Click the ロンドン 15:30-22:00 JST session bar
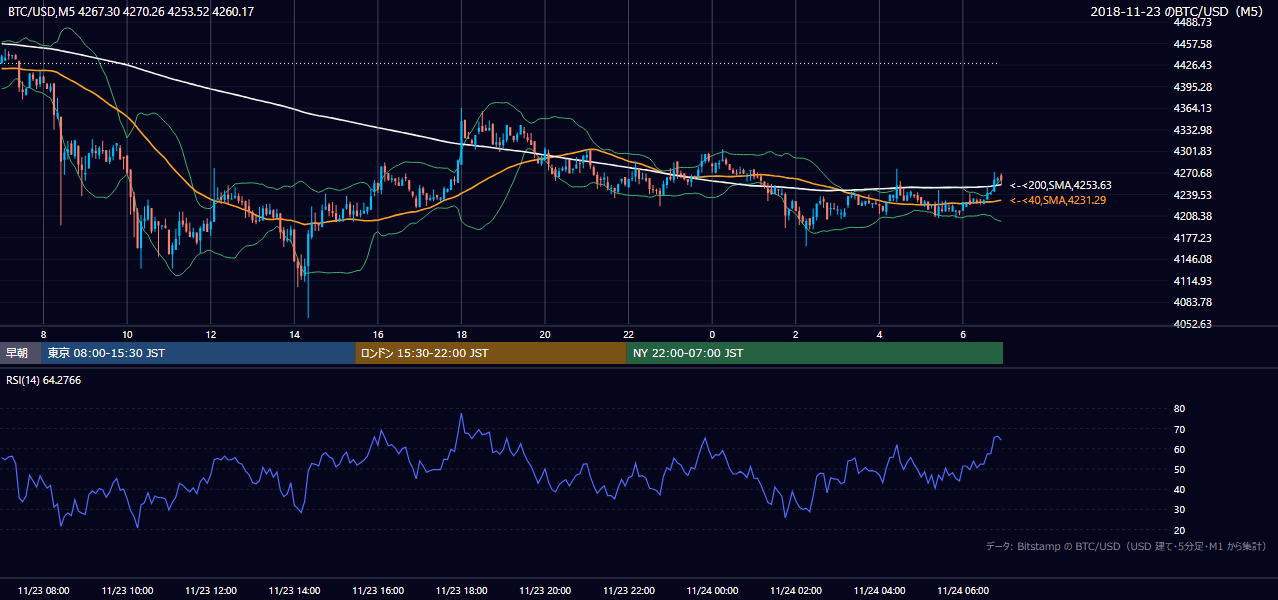This screenshot has width=1278, height=600. [x=491, y=353]
